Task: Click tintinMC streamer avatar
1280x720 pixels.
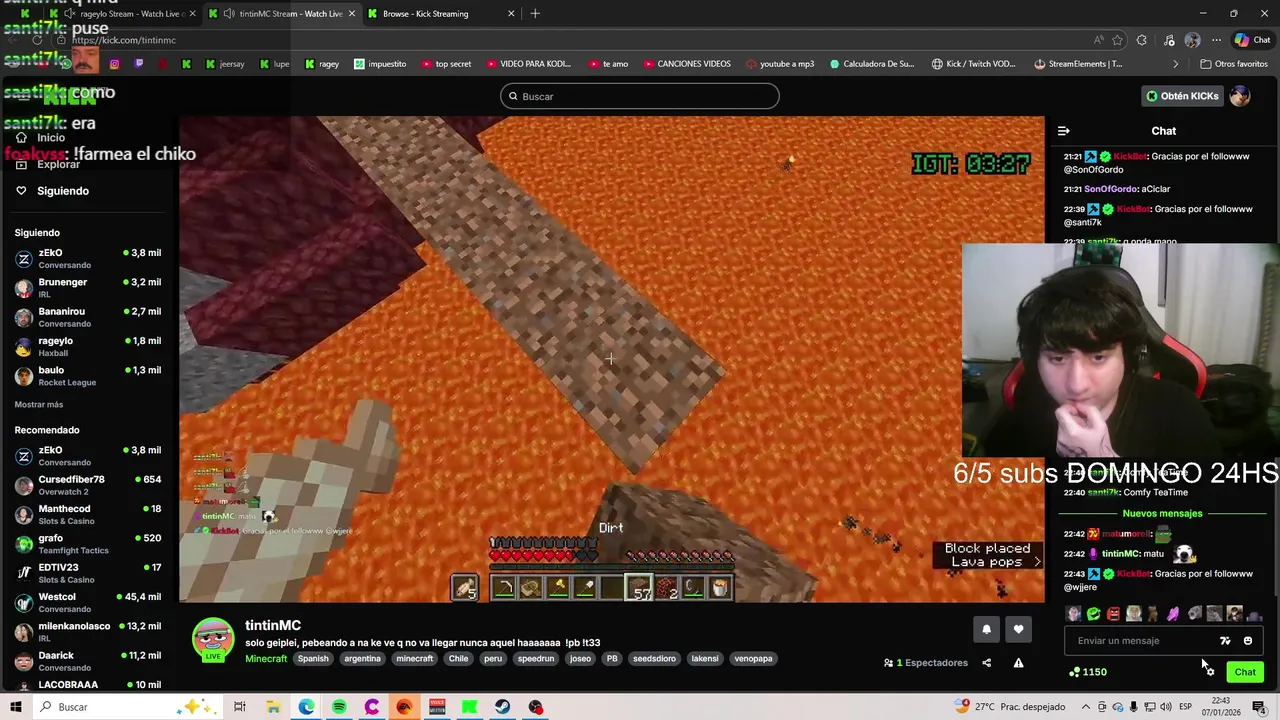Action: pyautogui.click(x=213, y=640)
